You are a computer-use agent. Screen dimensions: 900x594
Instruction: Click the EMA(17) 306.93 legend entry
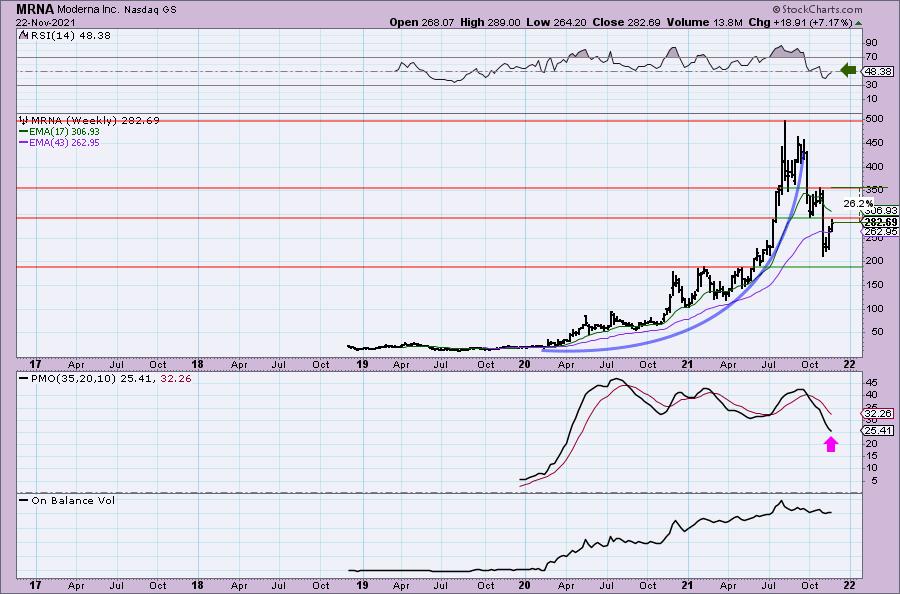(x=64, y=131)
